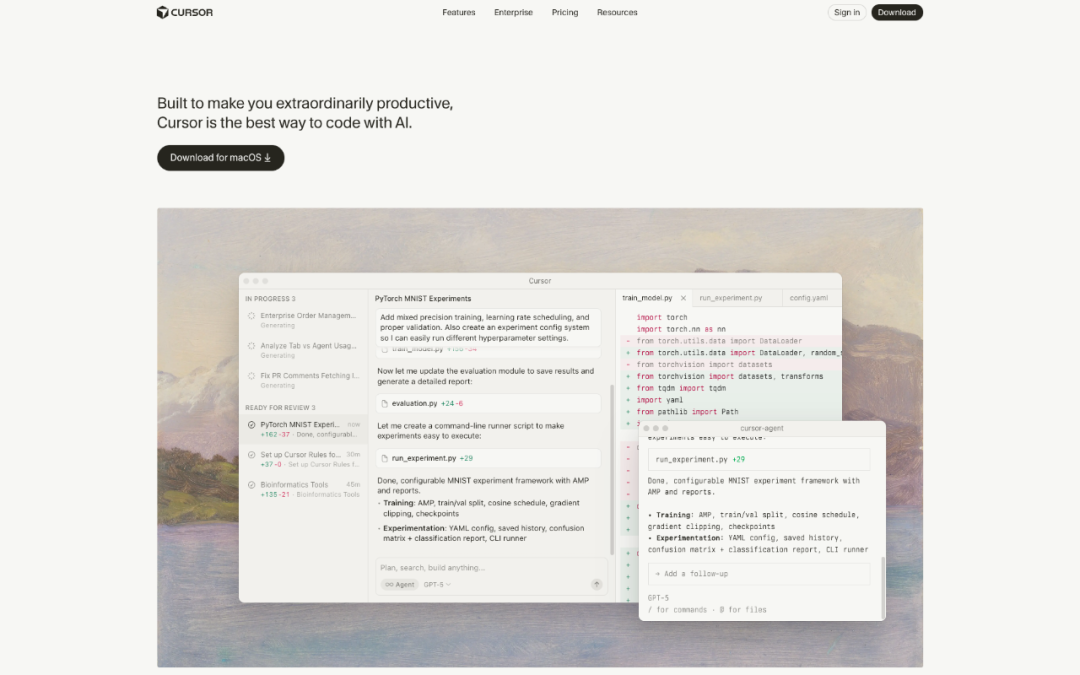
Task: Open the run_experiment.py file chip in chat
Action: tap(488, 458)
